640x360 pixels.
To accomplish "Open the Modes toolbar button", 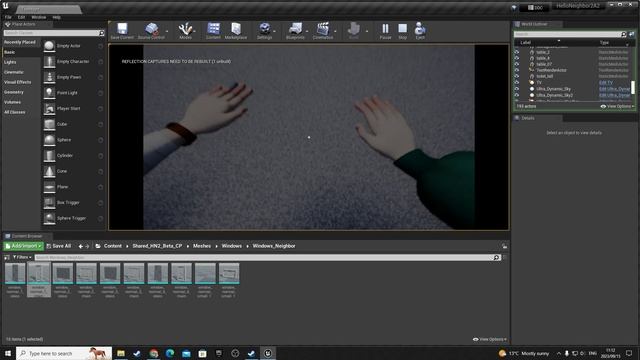I will pos(185,31).
